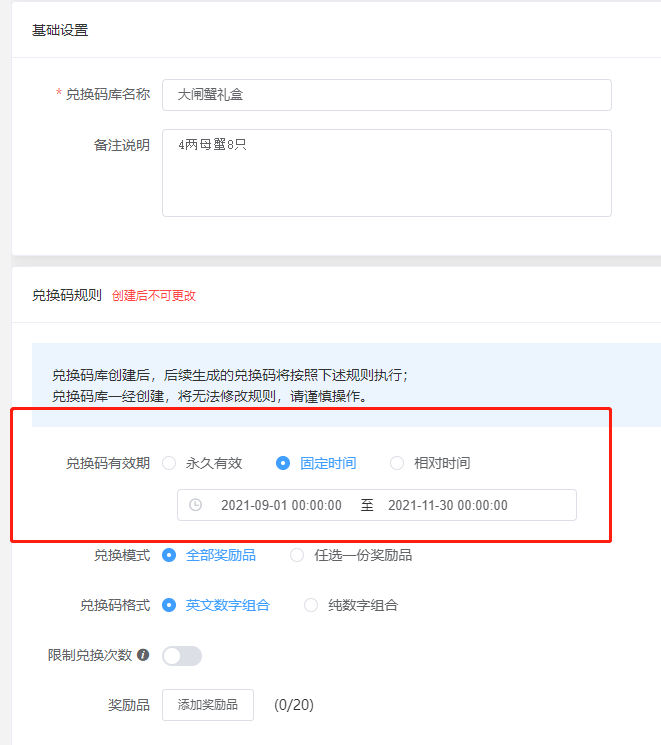This screenshot has width=661, height=745.
Task: Click the 兑换码格式 label
Action: tap(115, 605)
